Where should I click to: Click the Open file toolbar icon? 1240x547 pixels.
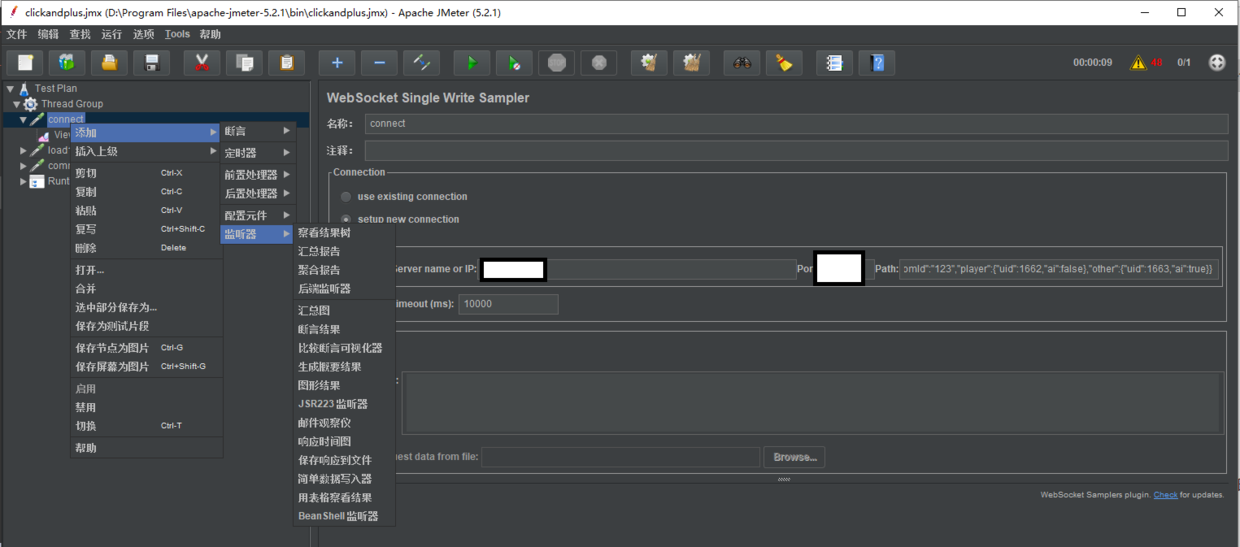[109, 62]
